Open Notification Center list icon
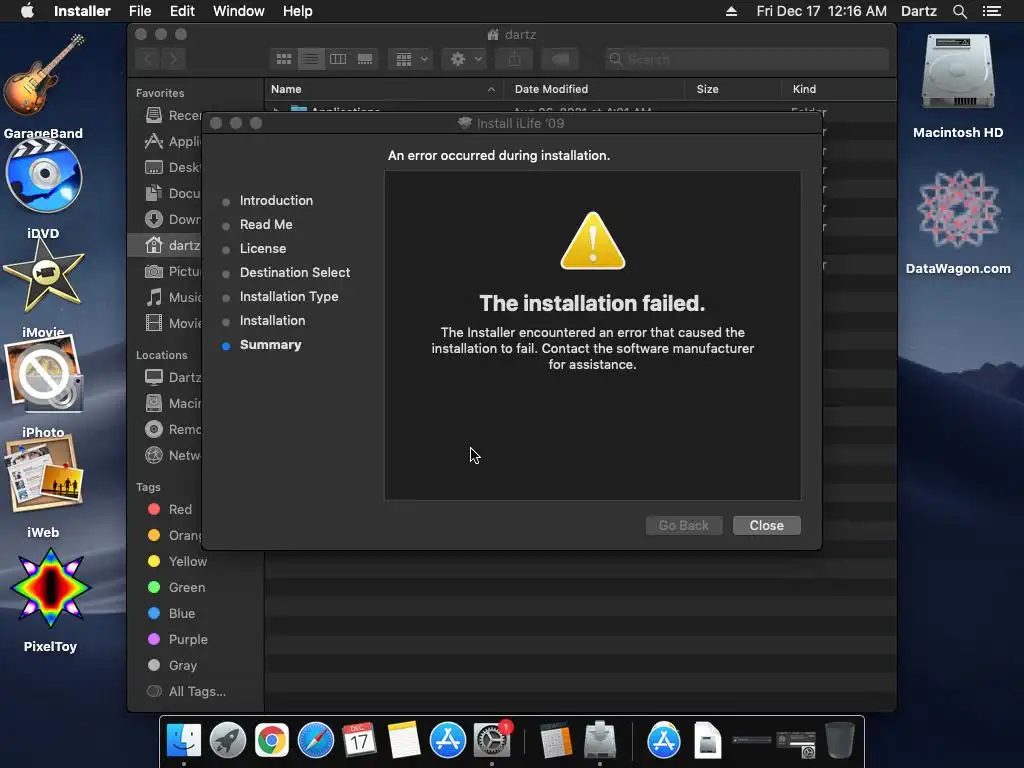Screen dimensions: 1024x768 pyautogui.click(x=992, y=11)
